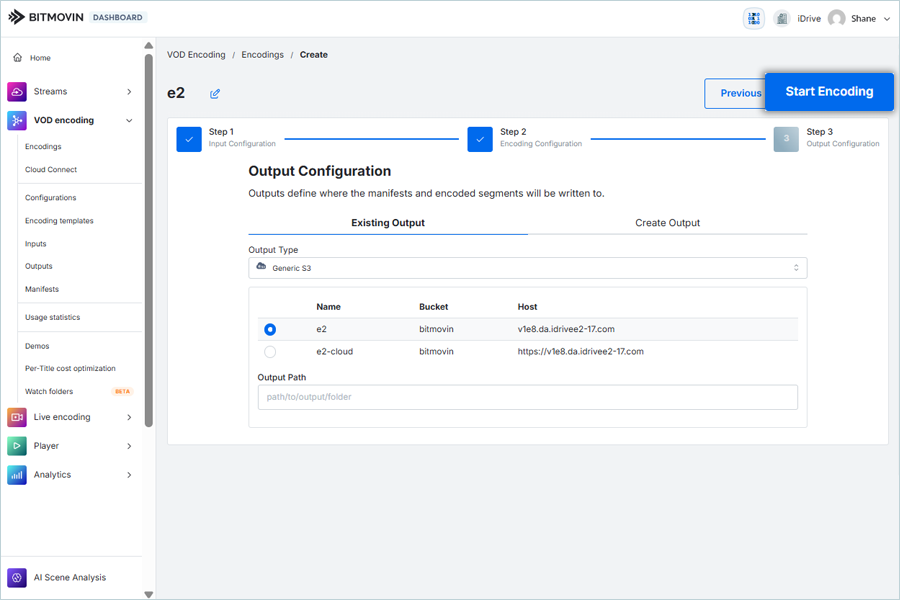
Task: Click the Home icon in sidebar
Action: tap(18, 58)
